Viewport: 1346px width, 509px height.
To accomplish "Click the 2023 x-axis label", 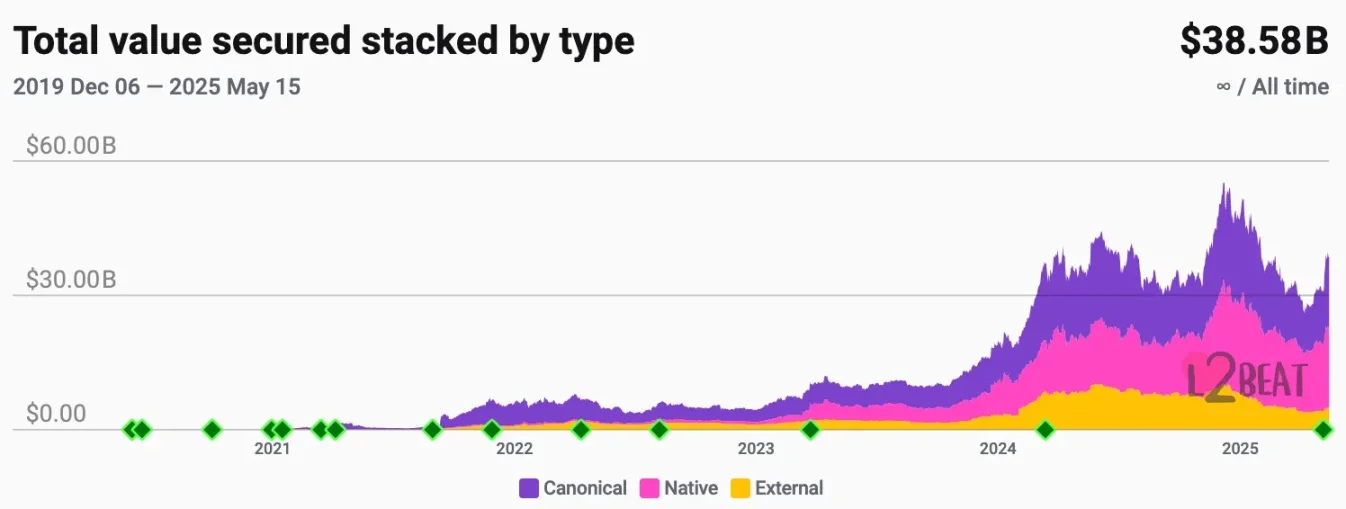I will coord(756,449).
